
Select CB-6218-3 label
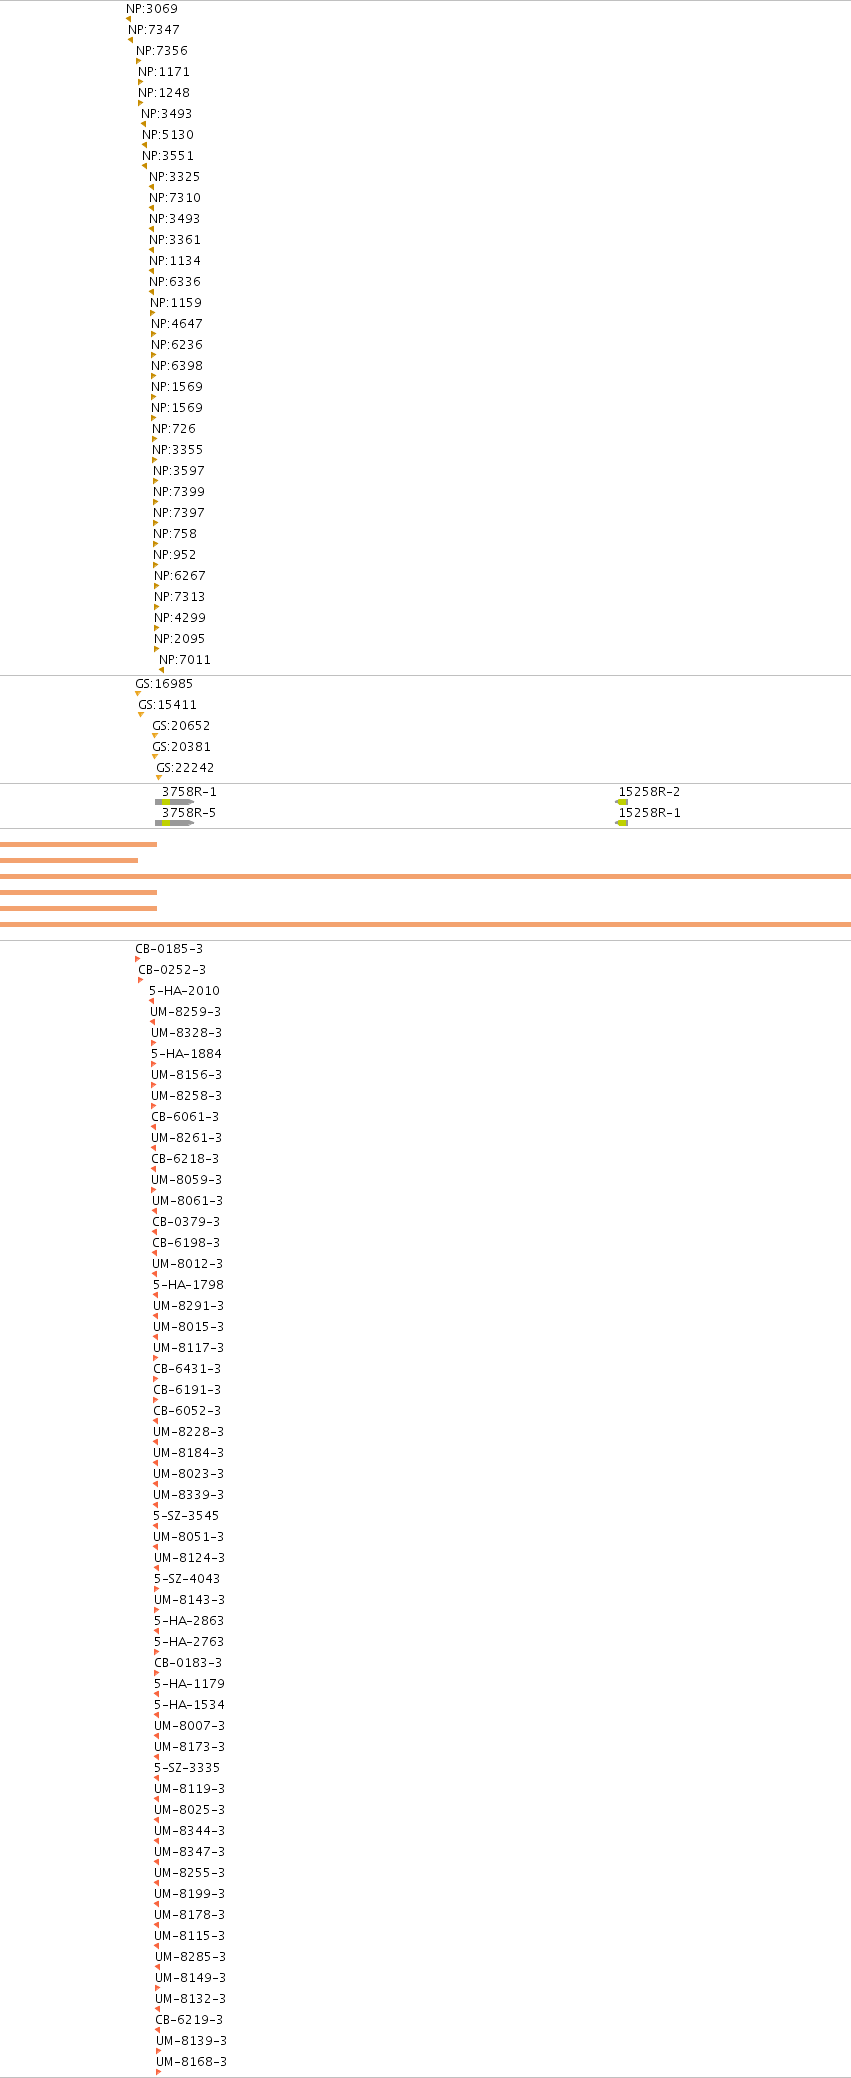coord(185,1159)
